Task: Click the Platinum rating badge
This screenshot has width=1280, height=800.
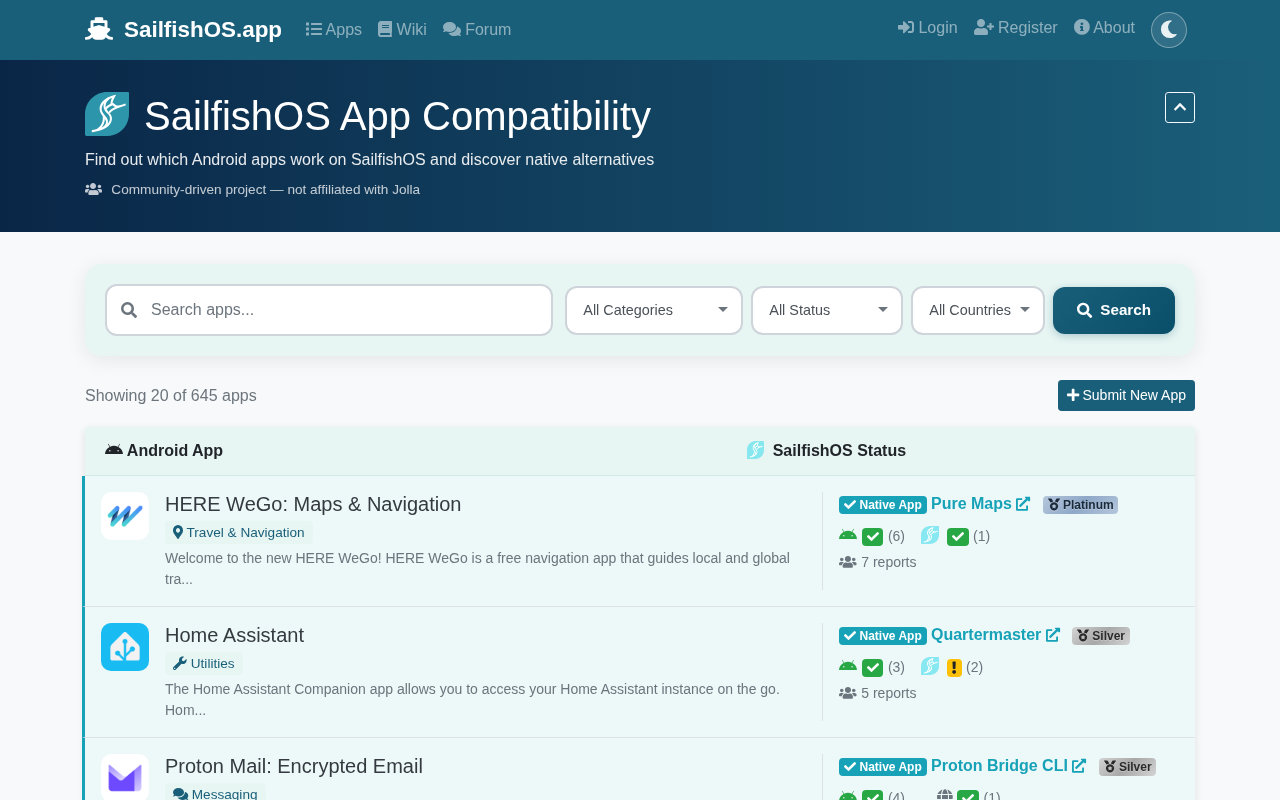Action: tap(1080, 505)
